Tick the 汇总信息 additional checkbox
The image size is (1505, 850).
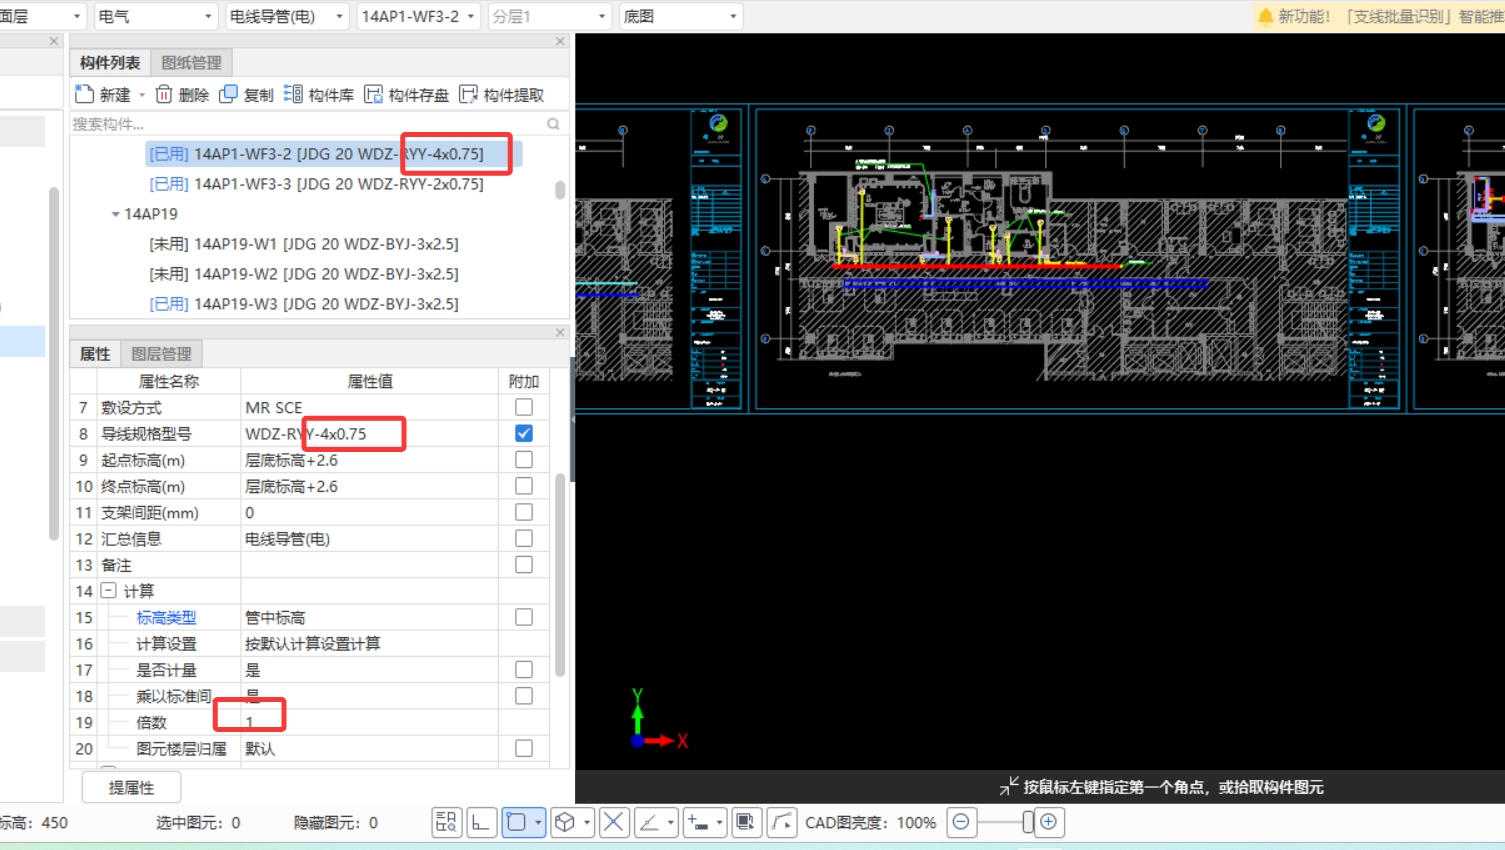point(524,538)
